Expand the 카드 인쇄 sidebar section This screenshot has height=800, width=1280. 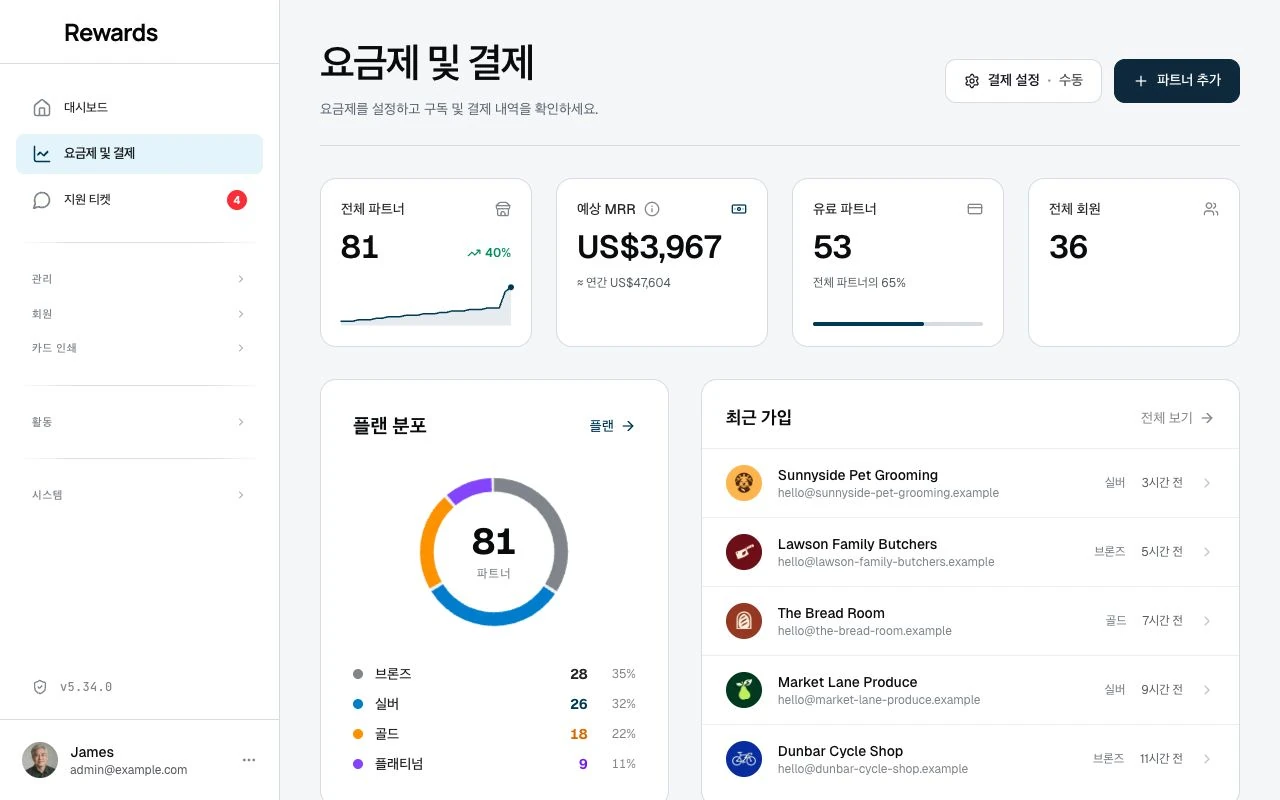point(139,348)
